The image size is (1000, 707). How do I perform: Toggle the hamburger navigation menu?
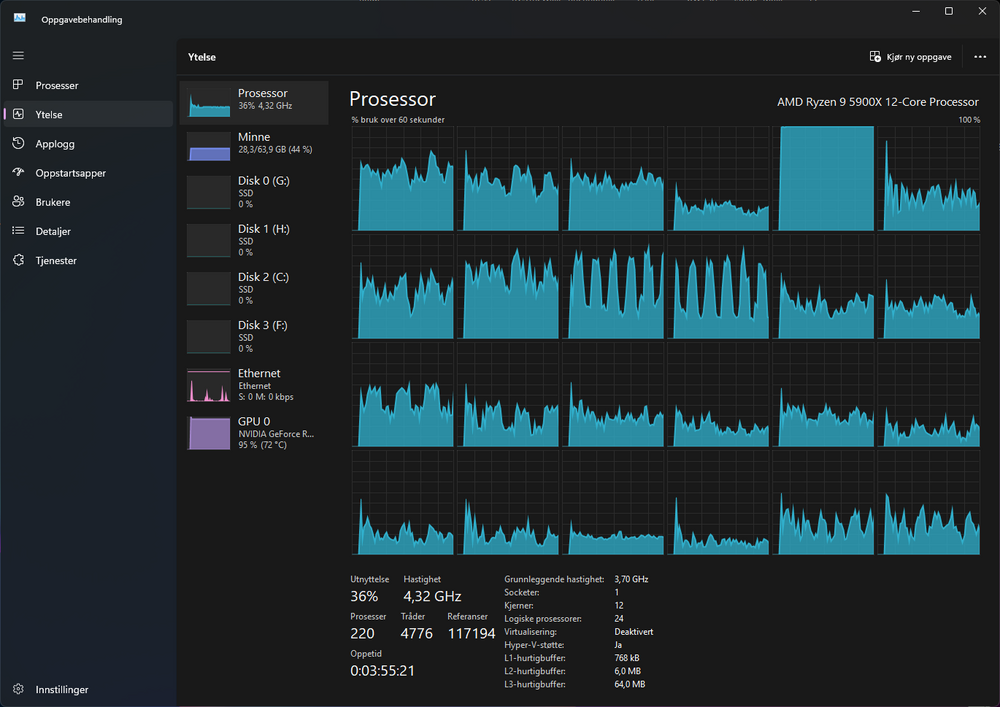tap(18, 55)
